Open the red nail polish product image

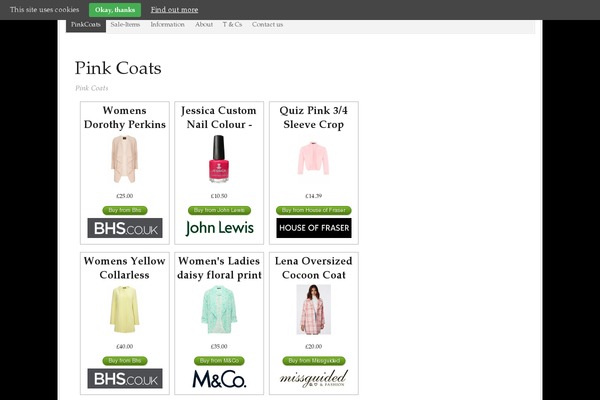pyautogui.click(x=219, y=159)
